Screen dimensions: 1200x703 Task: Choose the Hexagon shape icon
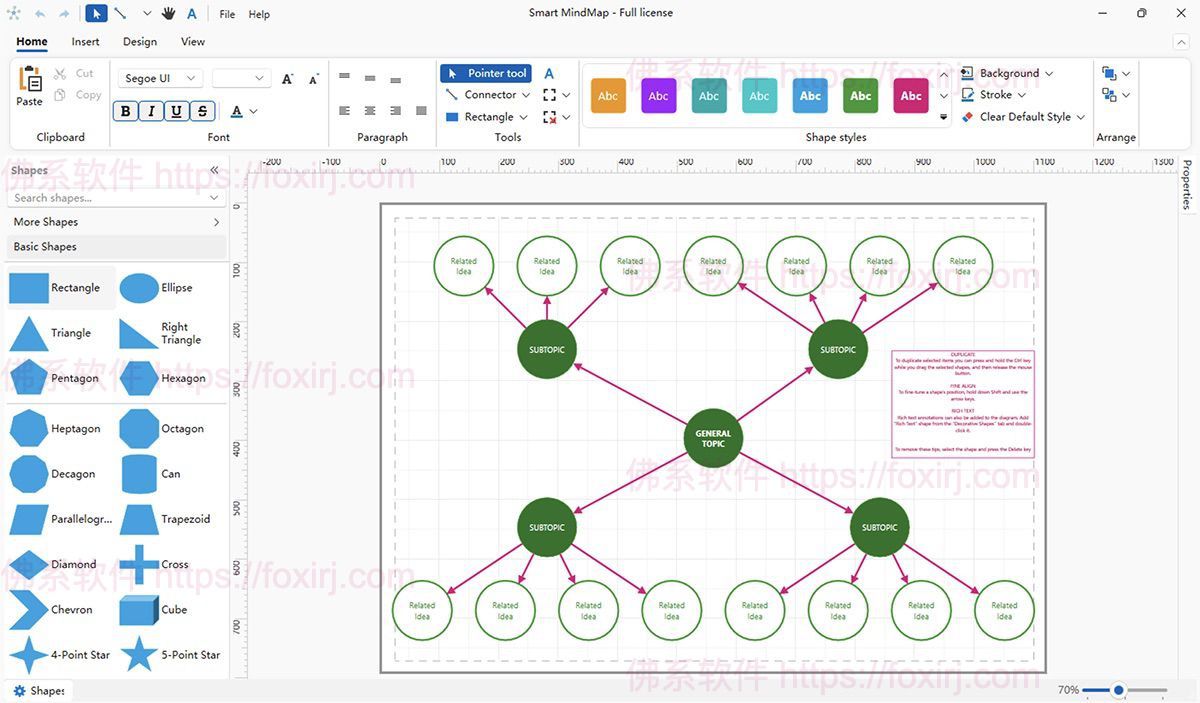[x=139, y=379]
